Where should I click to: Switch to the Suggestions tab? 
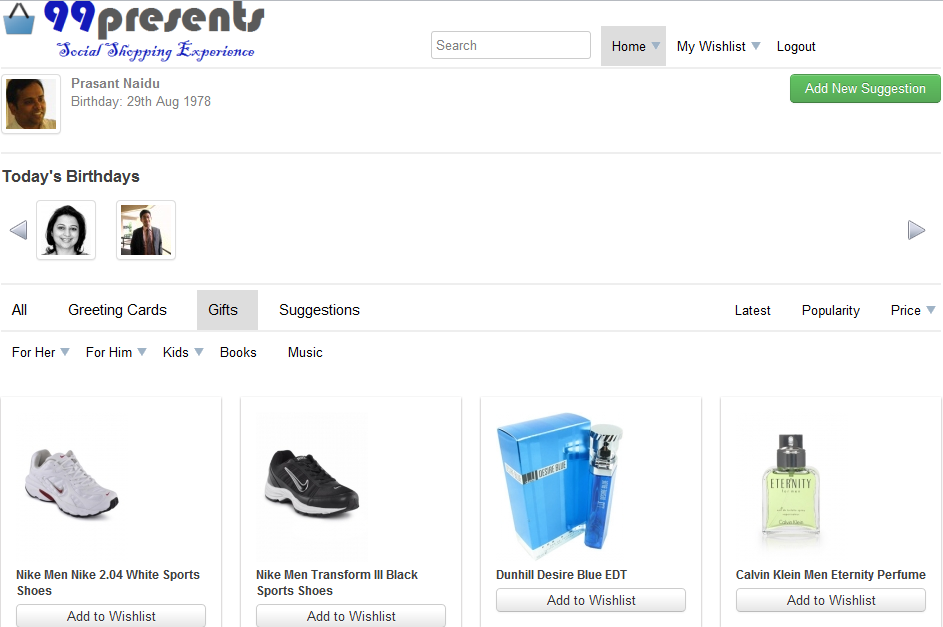tap(319, 310)
